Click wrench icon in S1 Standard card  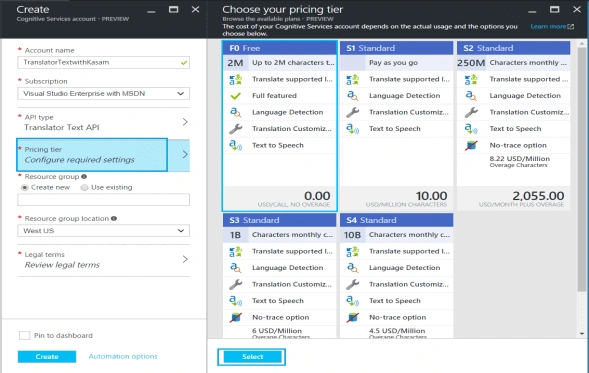tap(352, 112)
